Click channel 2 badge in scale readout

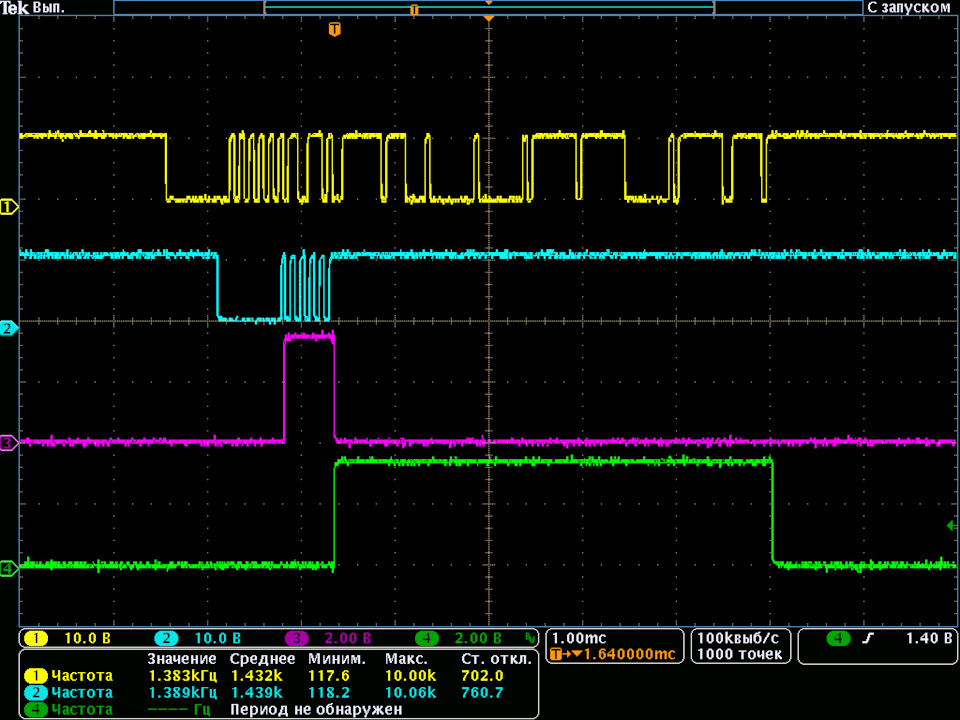(x=166, y=639)
